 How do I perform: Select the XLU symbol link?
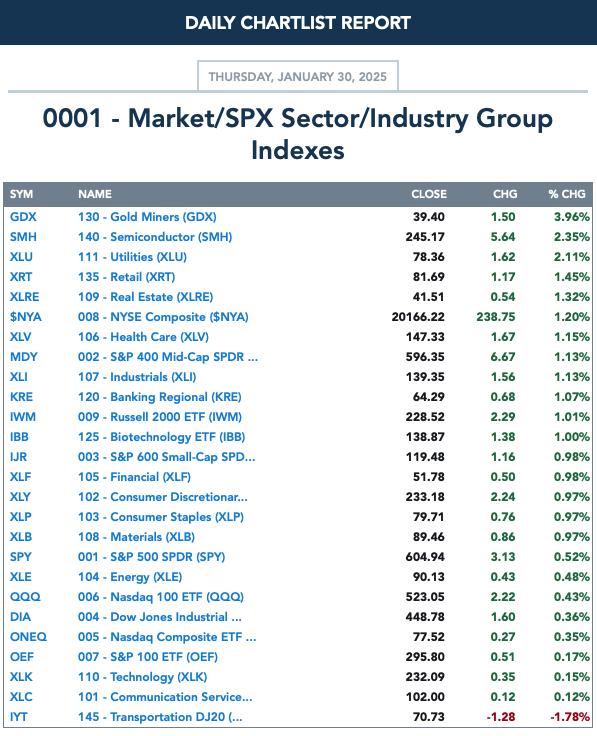tap(21, 257)
